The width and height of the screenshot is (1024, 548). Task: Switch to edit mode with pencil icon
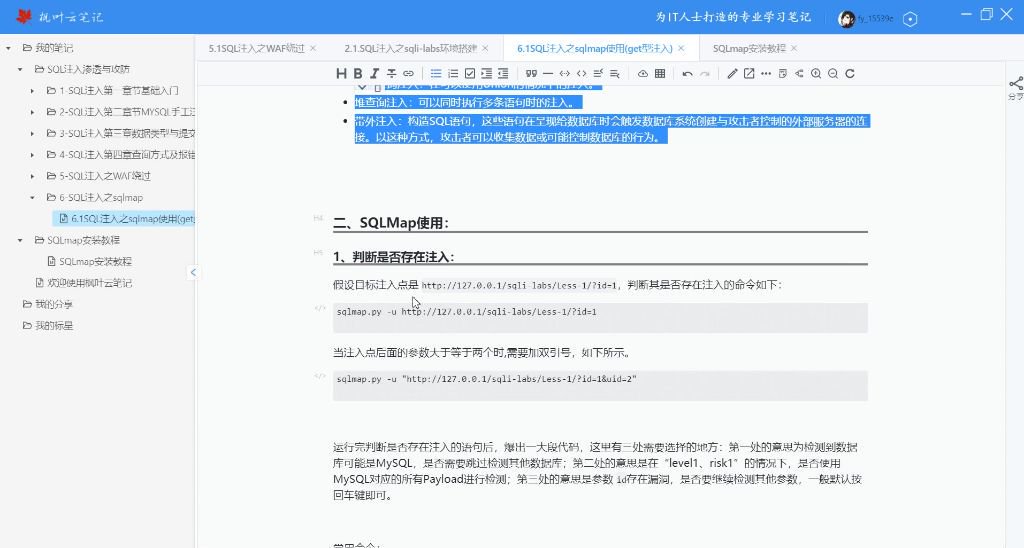(x=732, y=74)
